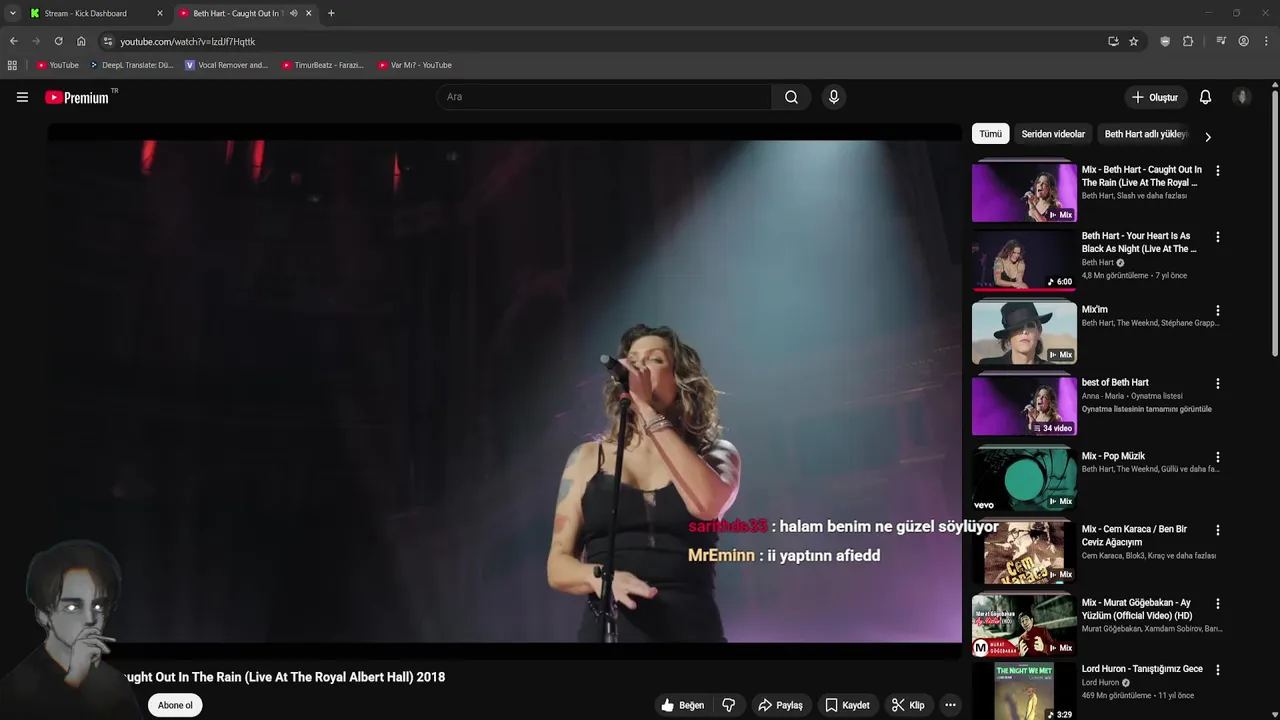Screen dimensions: 1280x720
Task: Close the Stream - Kick Dashboard tab
Action: tap(159, 13)
